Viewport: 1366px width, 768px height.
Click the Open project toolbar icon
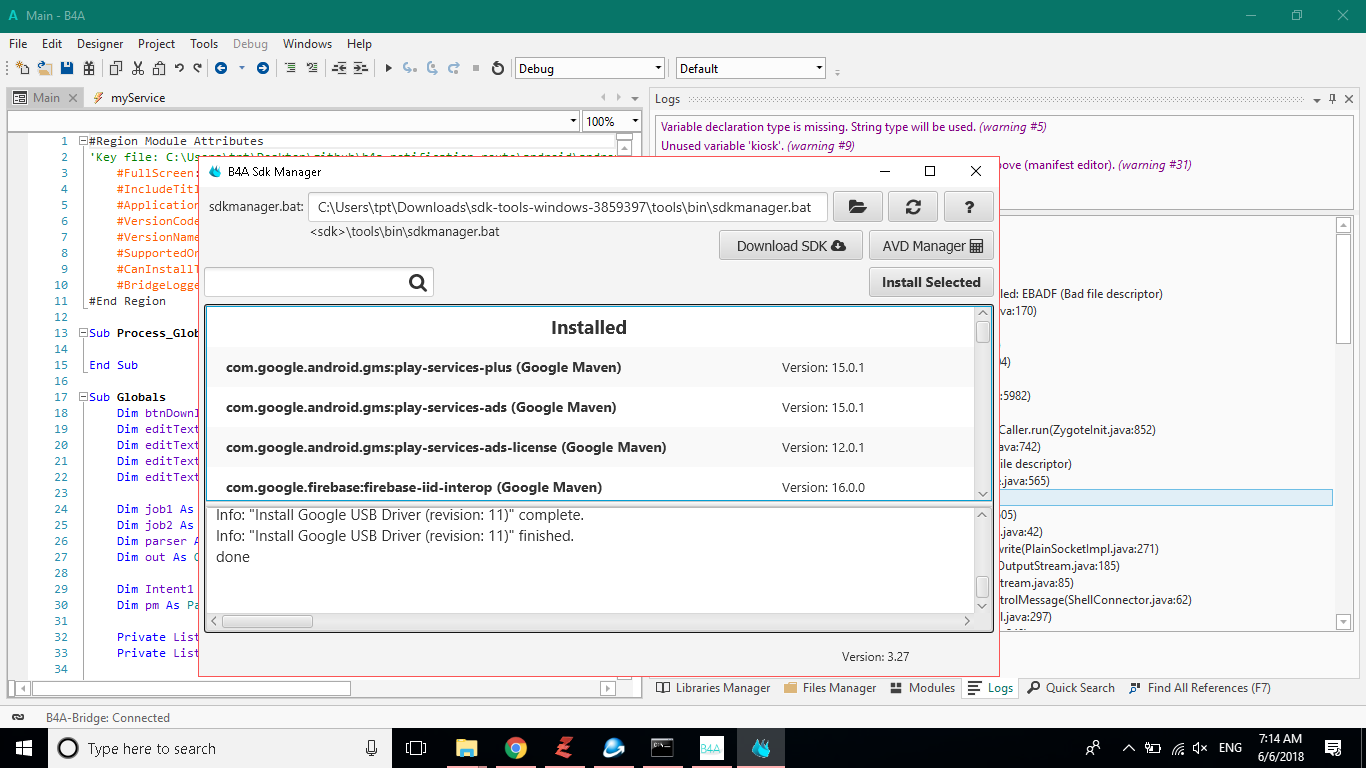(x=45, y=68)
